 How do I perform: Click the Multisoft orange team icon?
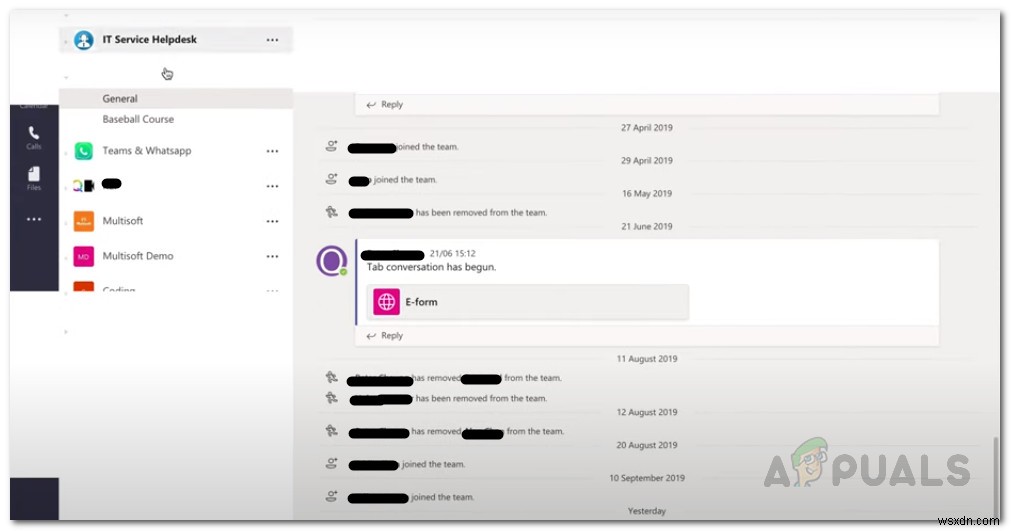click(x=84, y=221)
